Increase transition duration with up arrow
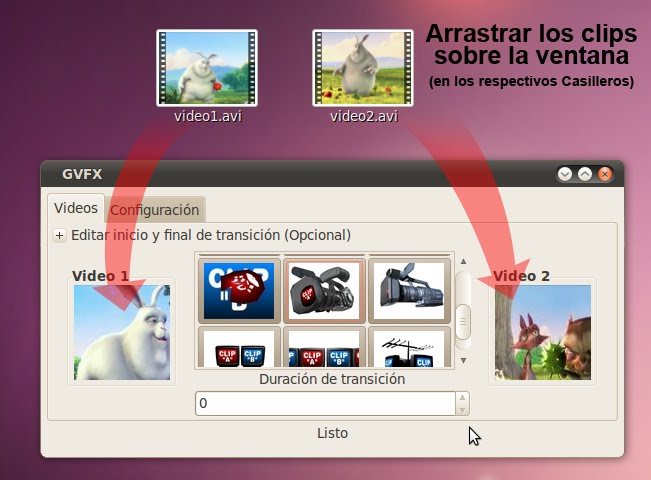This screenshot has height=480, width=651. pyautogui.click(x=461, y=398)
